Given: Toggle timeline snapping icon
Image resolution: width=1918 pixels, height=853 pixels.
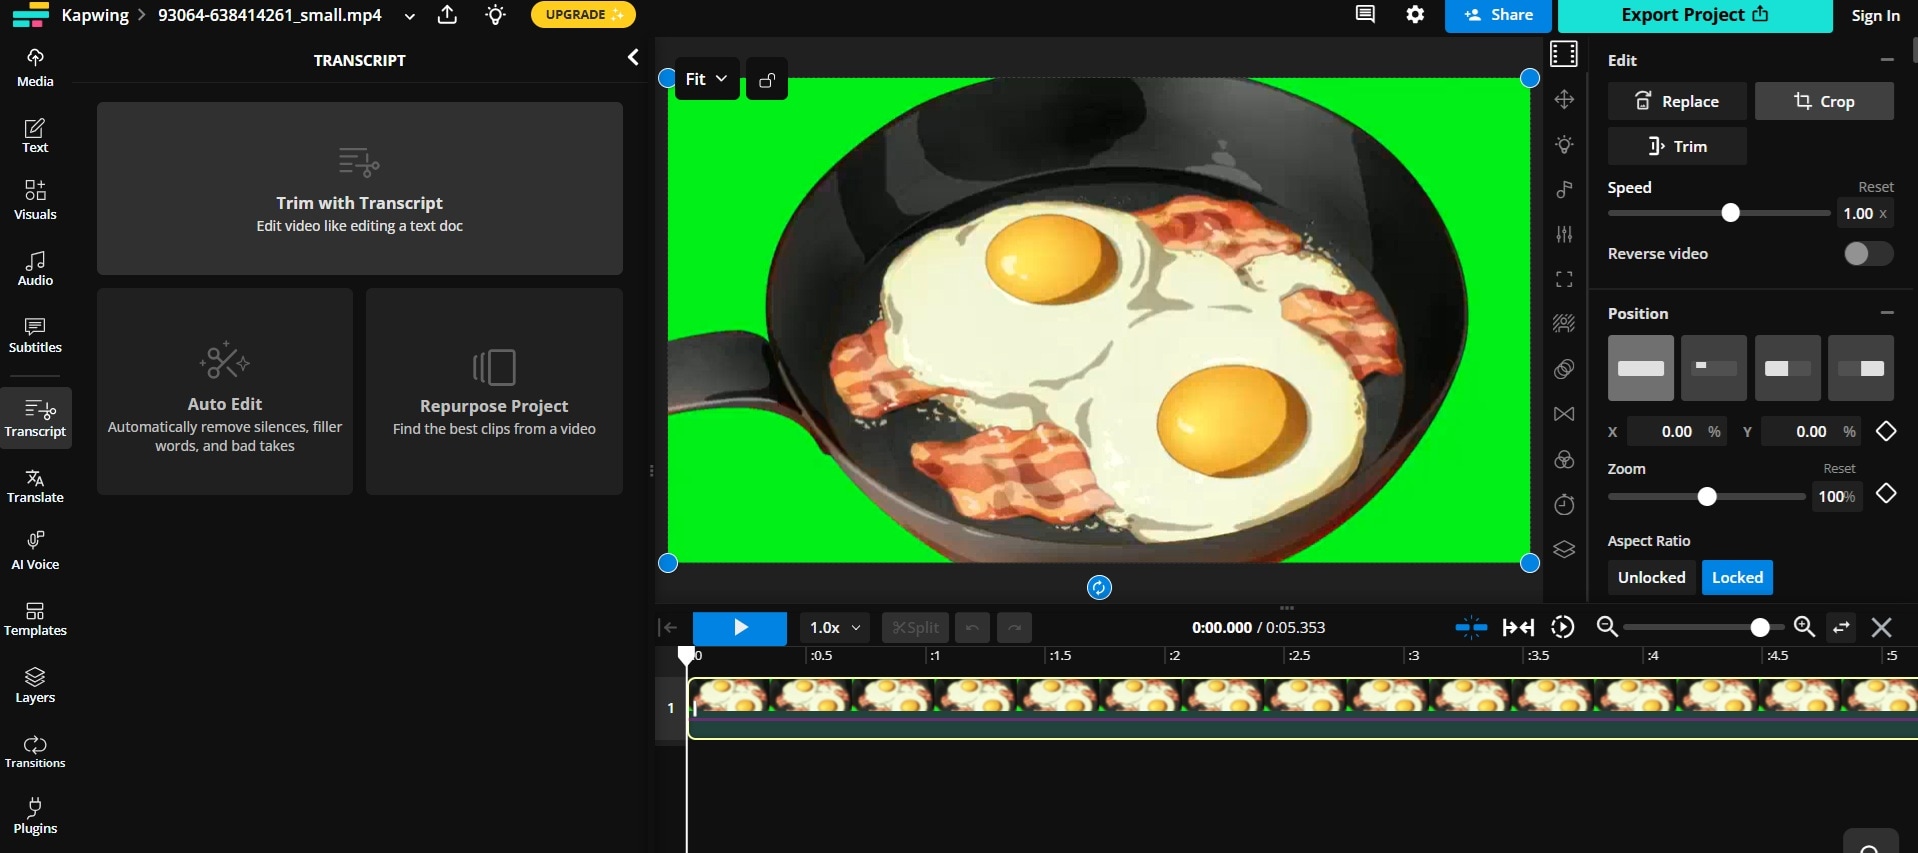Looking at the screenshot, I should click(x=1471, y=627).
